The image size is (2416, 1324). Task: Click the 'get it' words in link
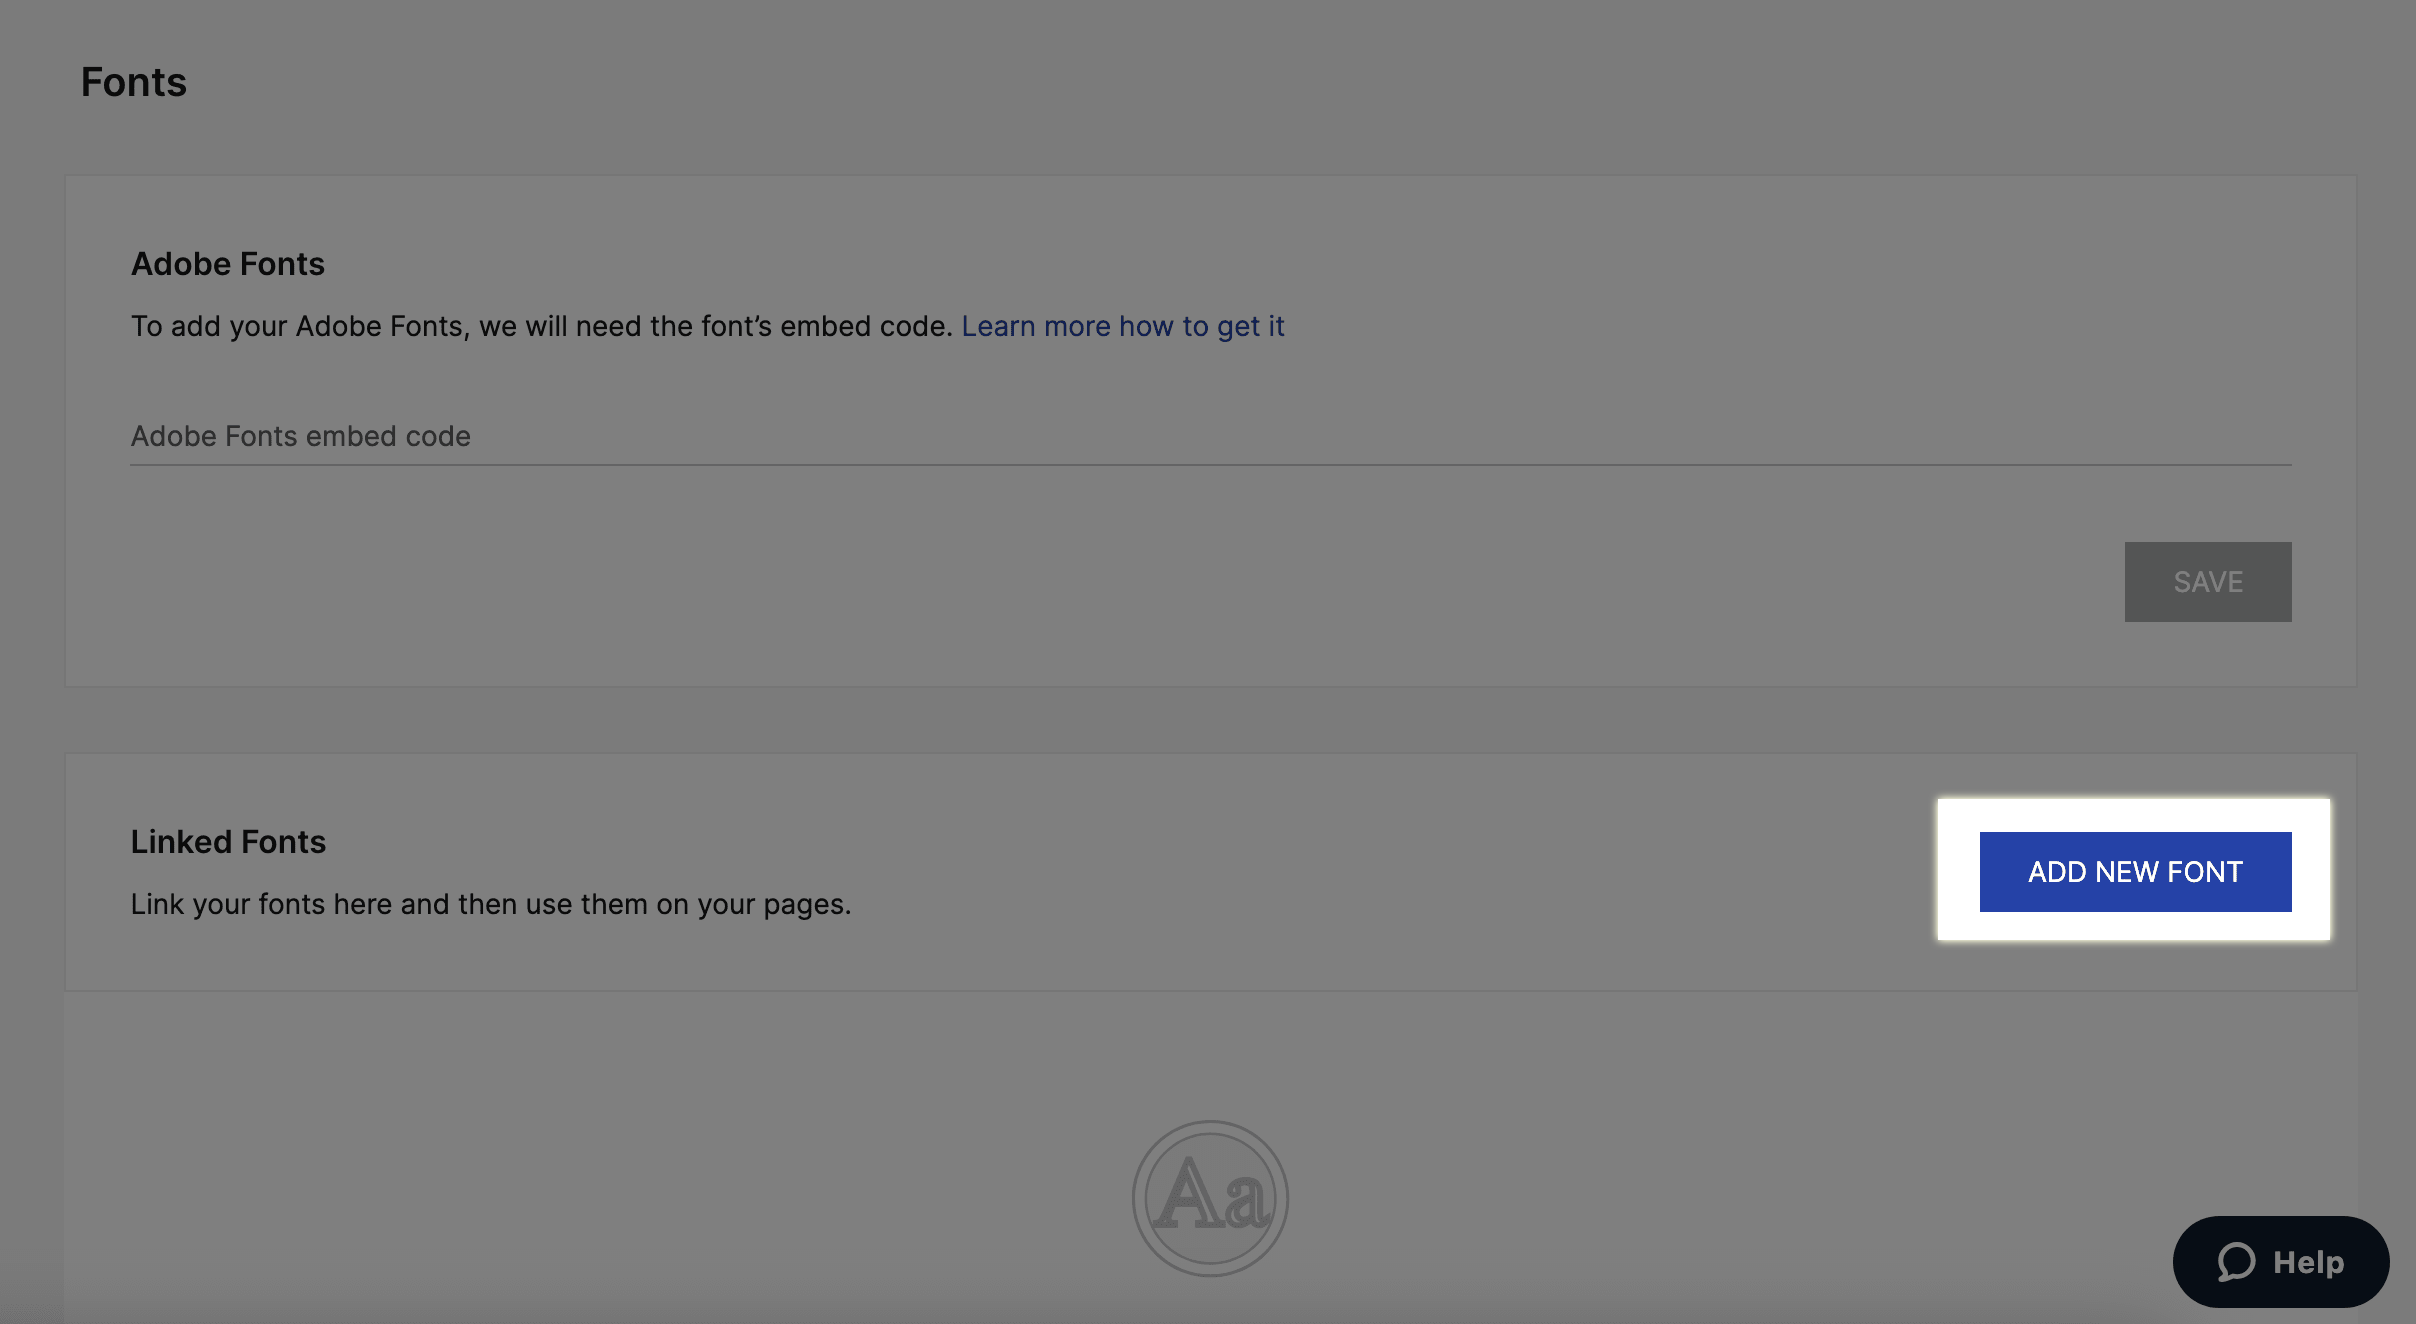pyautogui.click(x=1250, y=326)
